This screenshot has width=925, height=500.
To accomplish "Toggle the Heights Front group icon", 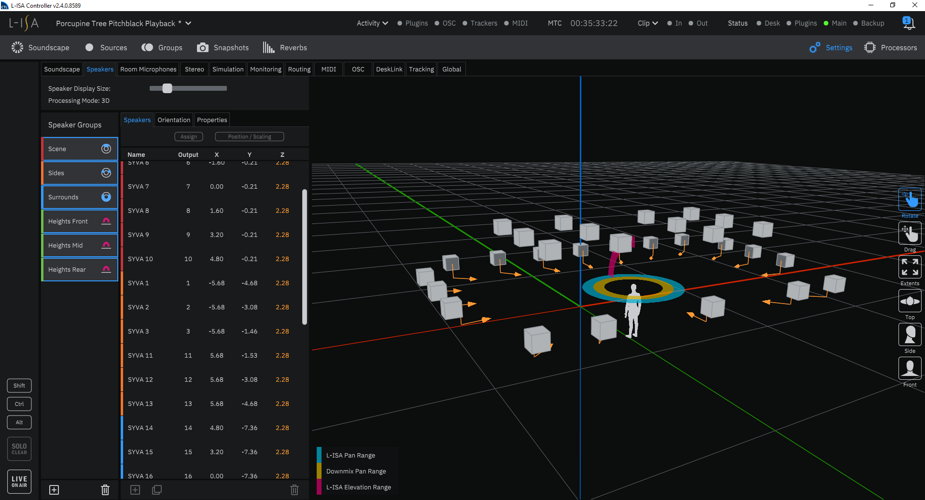I will [106, 221].
